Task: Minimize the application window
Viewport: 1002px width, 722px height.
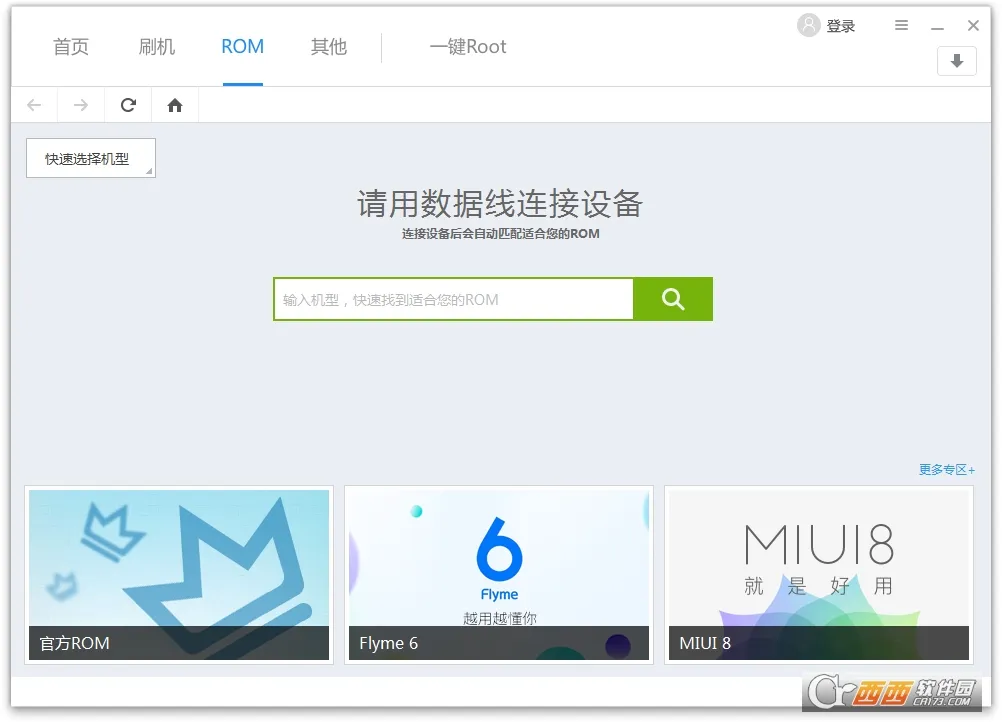Action: pos(937,26)
